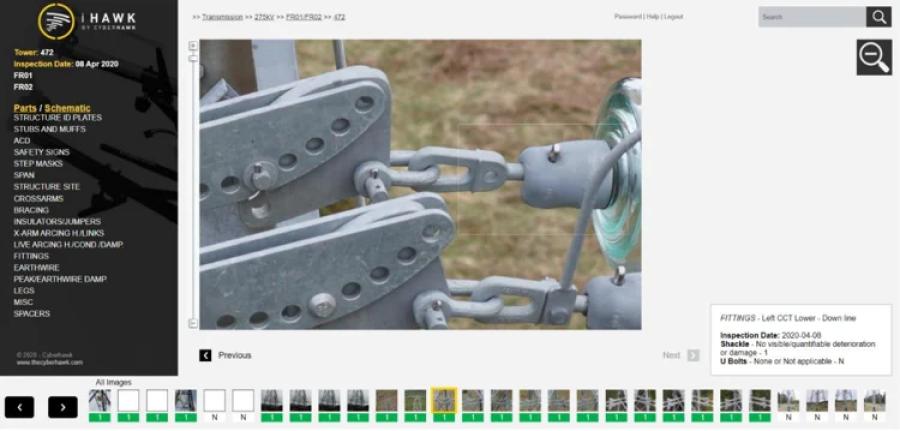Select CROSSARMS in the parts list

click(37, 198)
